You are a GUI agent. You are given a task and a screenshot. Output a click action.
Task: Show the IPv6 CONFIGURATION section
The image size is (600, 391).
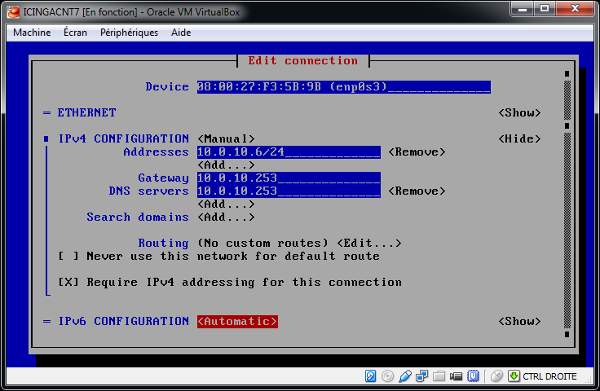pos(520,321)
